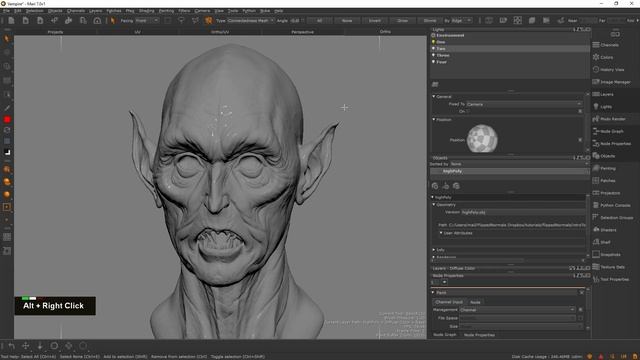This screenshot has height=360, width=640.
Task: Toggle the bulb icon for light Three
Action: point(433,55)
